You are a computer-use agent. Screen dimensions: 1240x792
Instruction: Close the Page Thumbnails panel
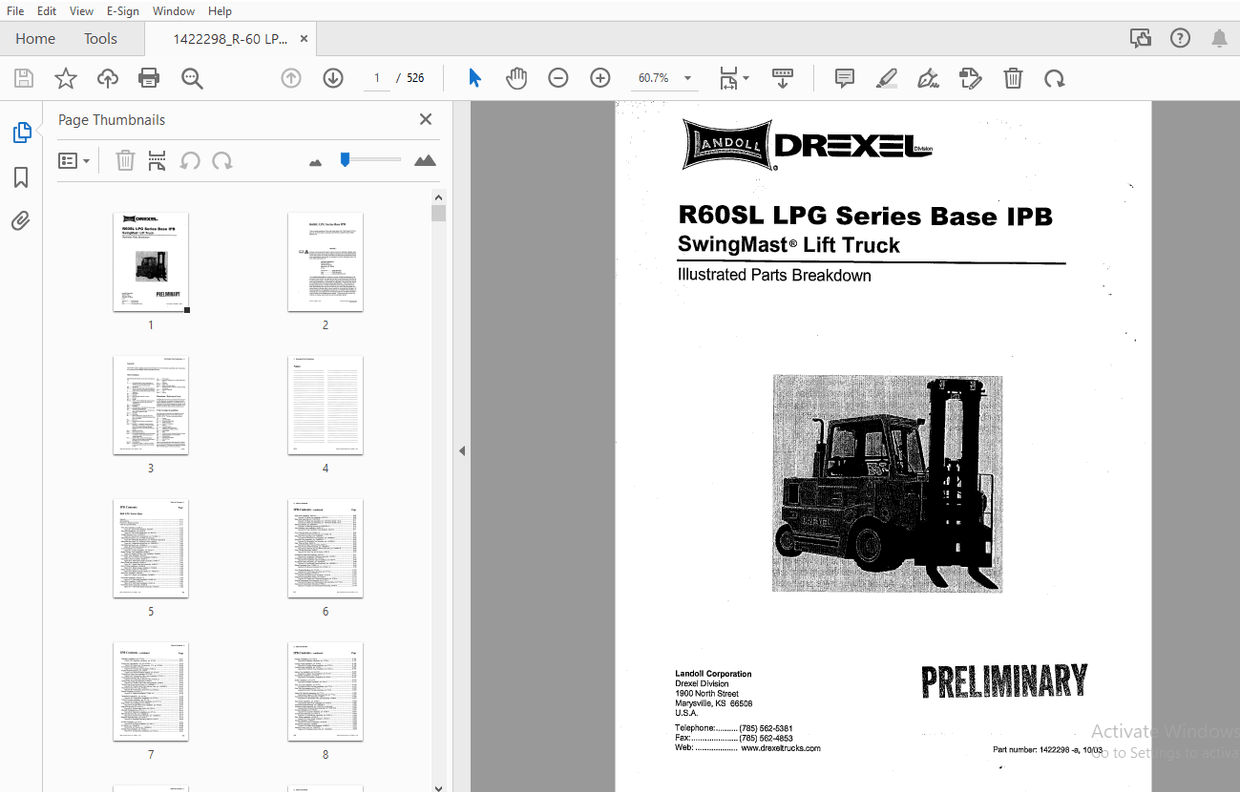pos(425,119)
